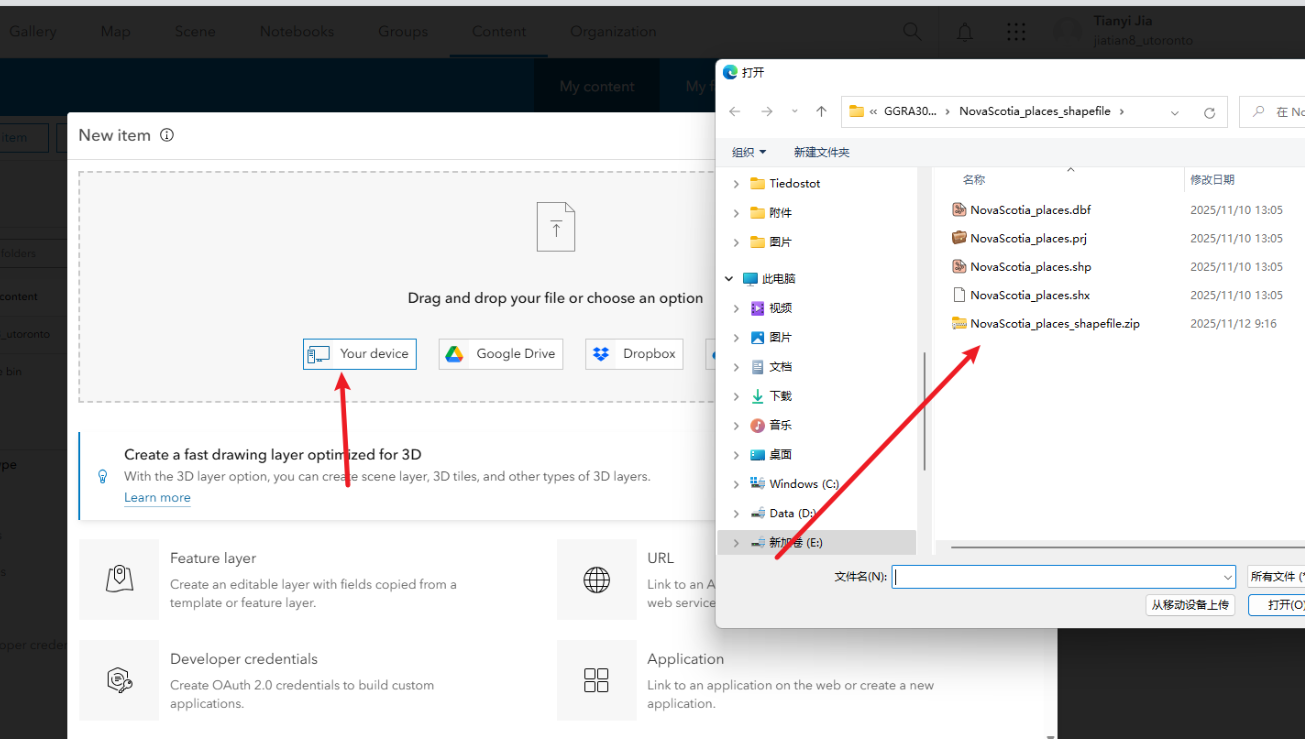
Task: Open the Gallery tab in ArcGIS header
Action: [x=33, y=31]
